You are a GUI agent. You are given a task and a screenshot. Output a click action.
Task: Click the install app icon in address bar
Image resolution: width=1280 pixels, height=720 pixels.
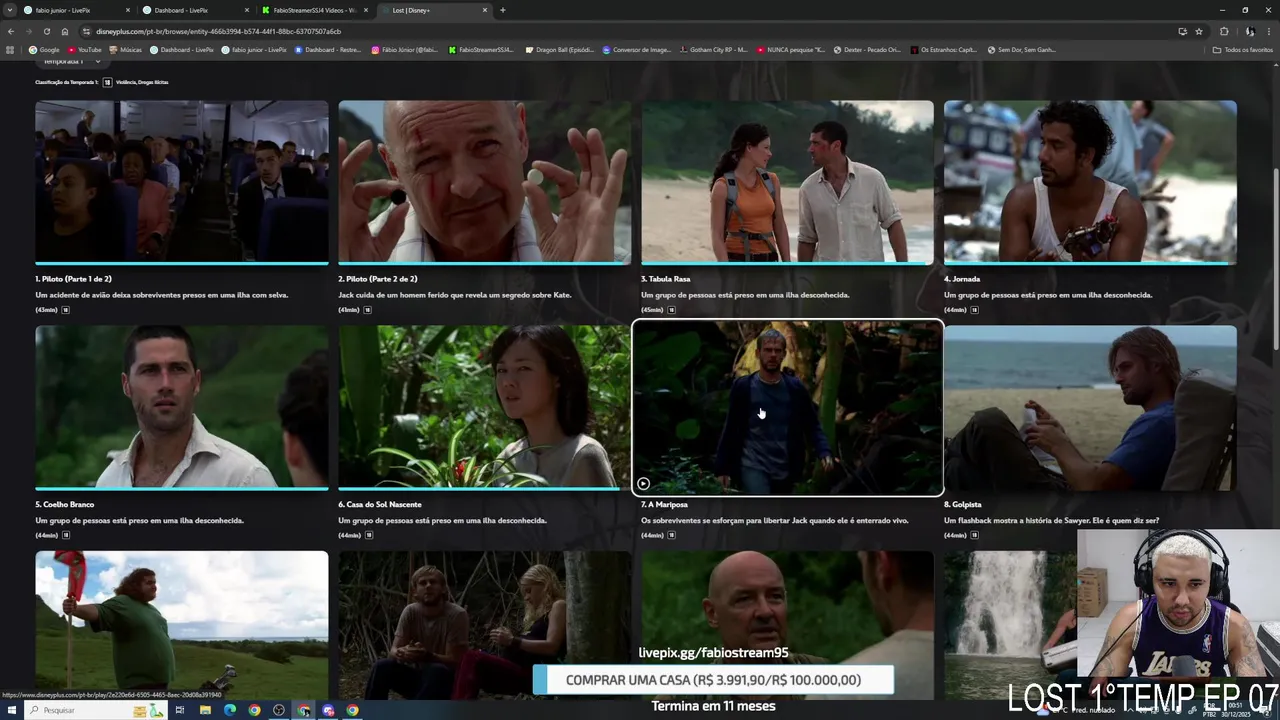tap(1182, 31)
